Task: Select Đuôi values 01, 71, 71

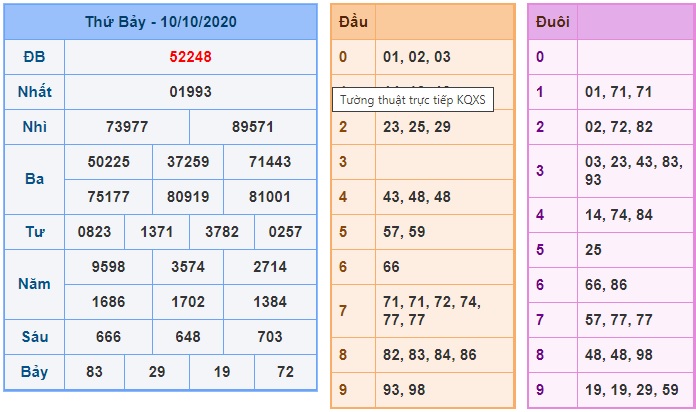Action: pos(618,92)
